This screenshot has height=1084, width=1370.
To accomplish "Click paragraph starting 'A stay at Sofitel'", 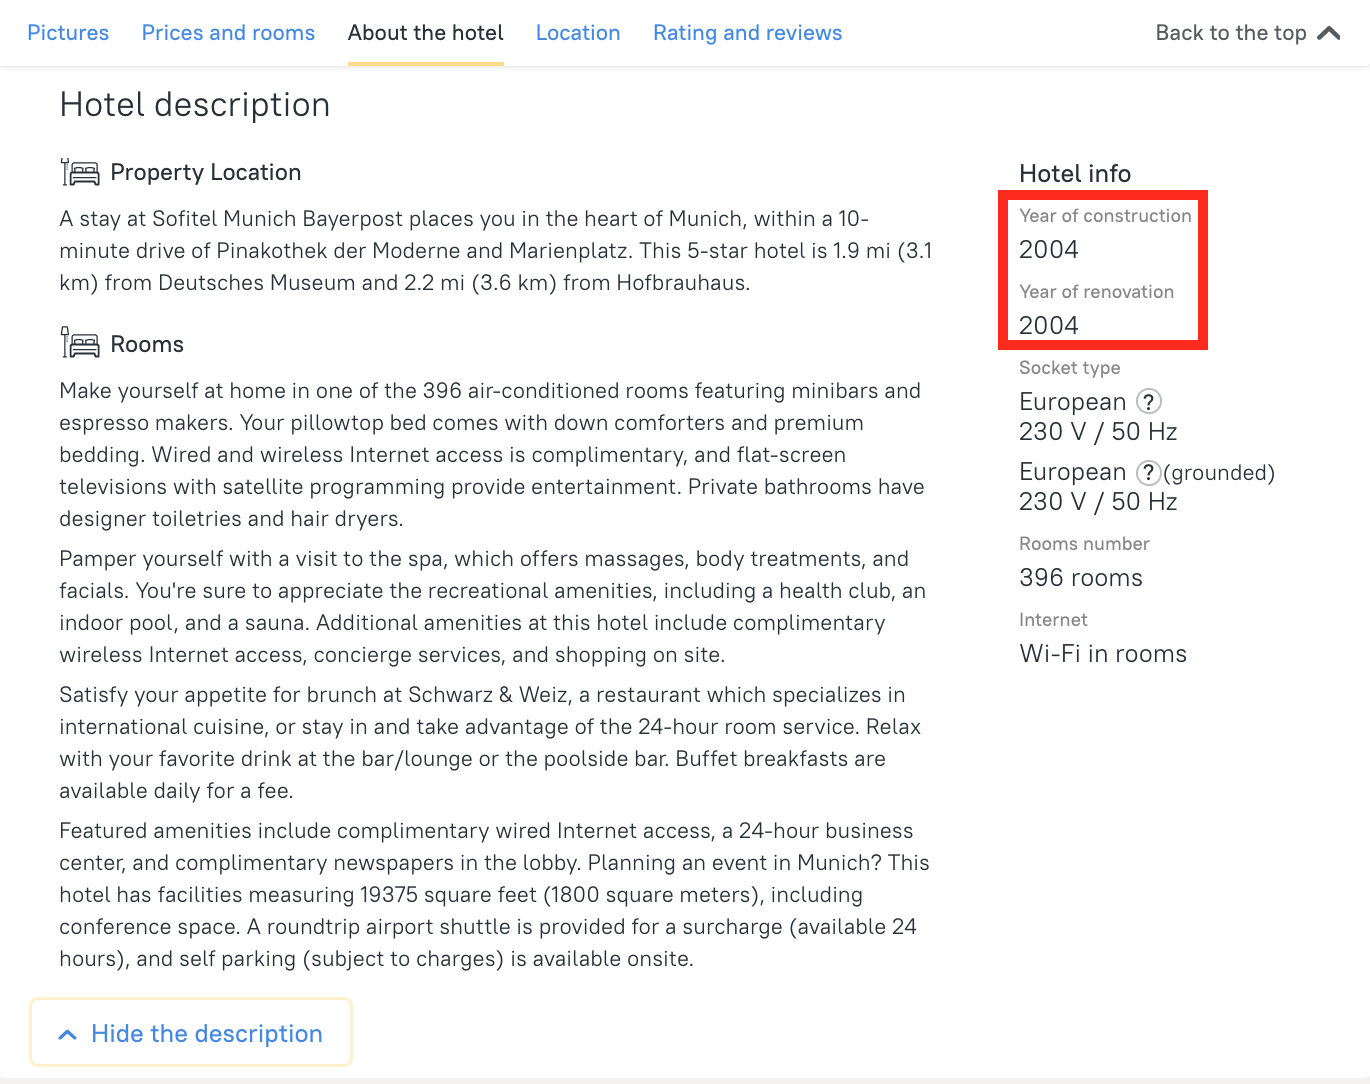I will click(496, 250).
